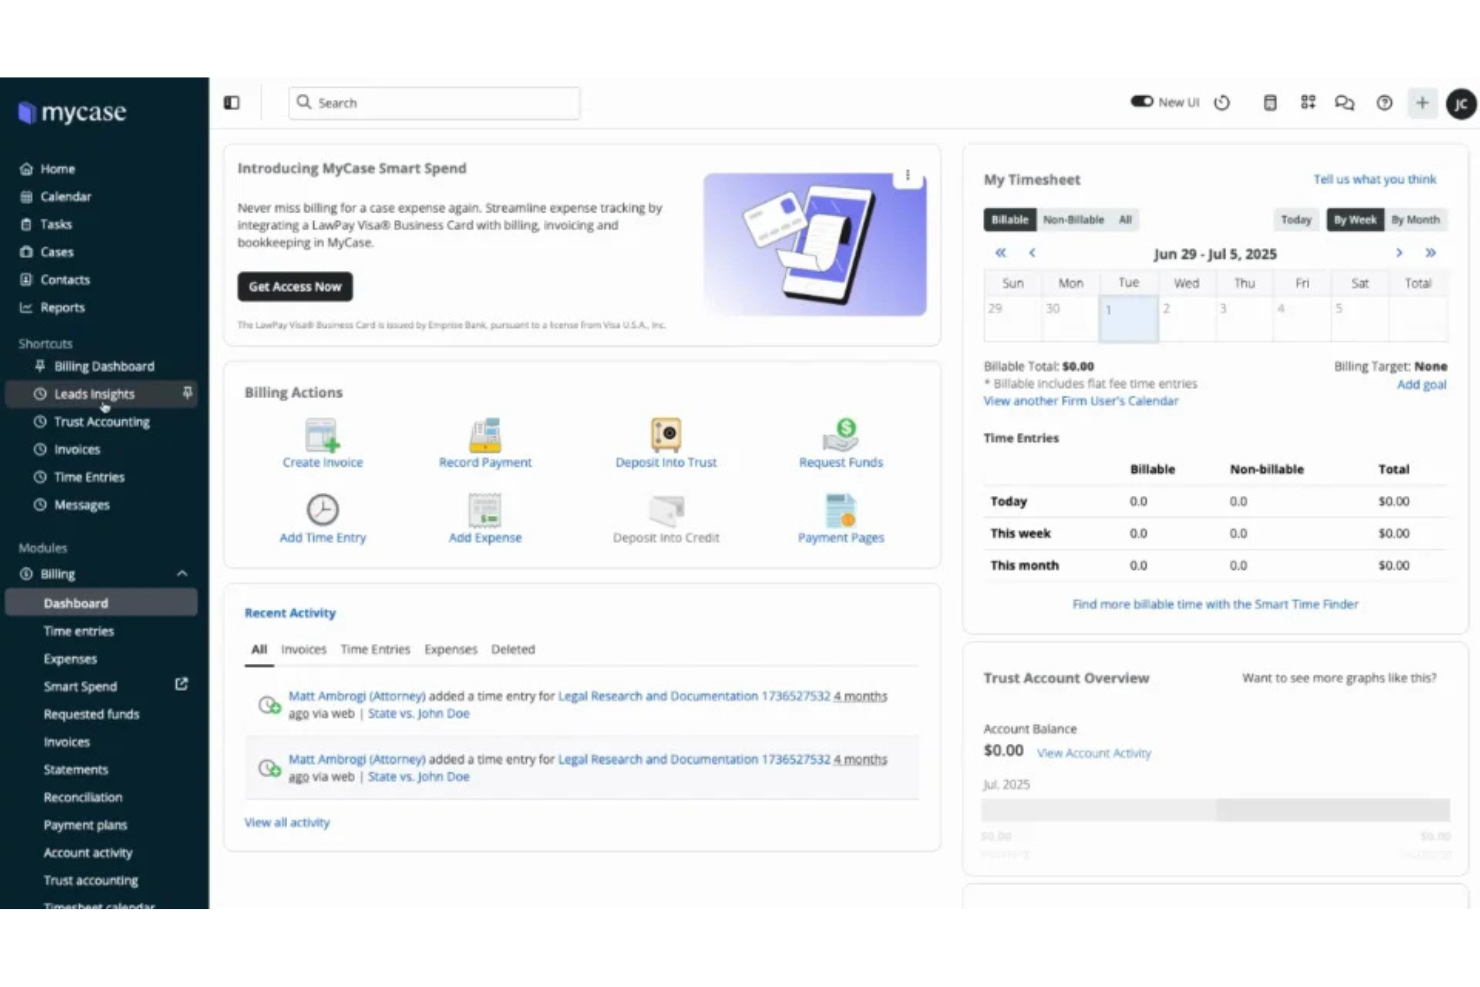Click the first State vs. John Doe link
1480x987 pixels.
coord(418,714)
